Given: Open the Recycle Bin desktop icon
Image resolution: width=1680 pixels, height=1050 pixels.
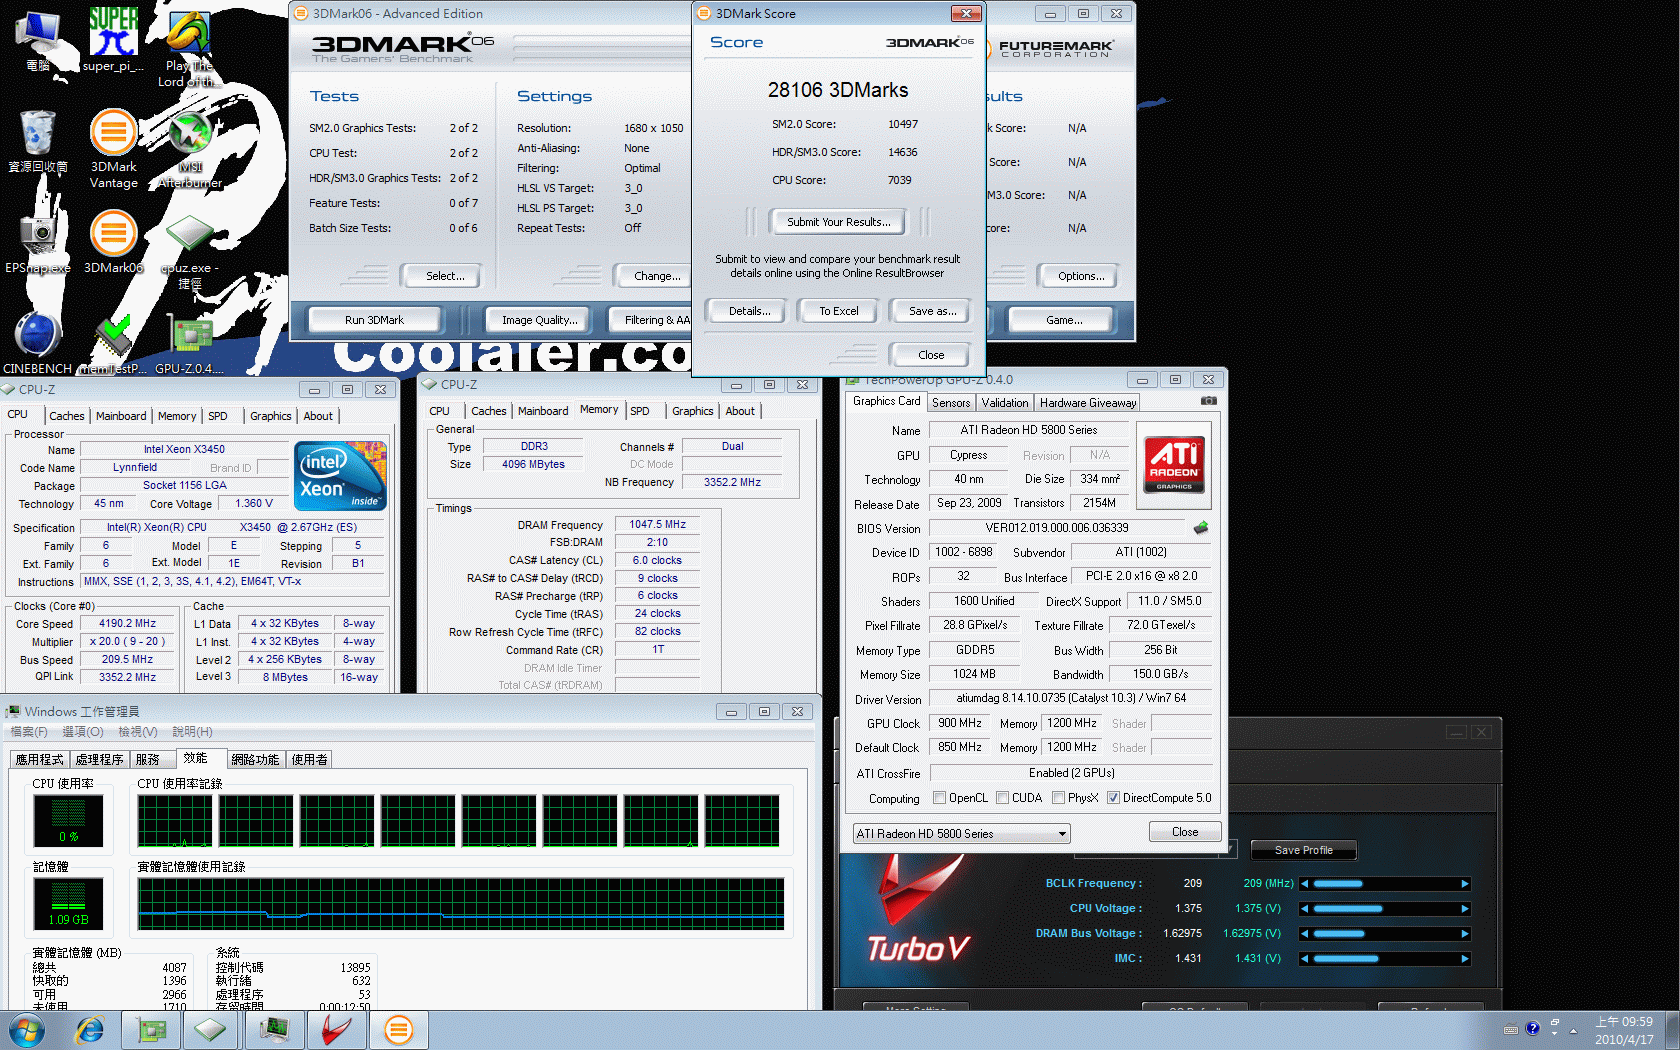Looking at the screenshot, I should 38,141.
